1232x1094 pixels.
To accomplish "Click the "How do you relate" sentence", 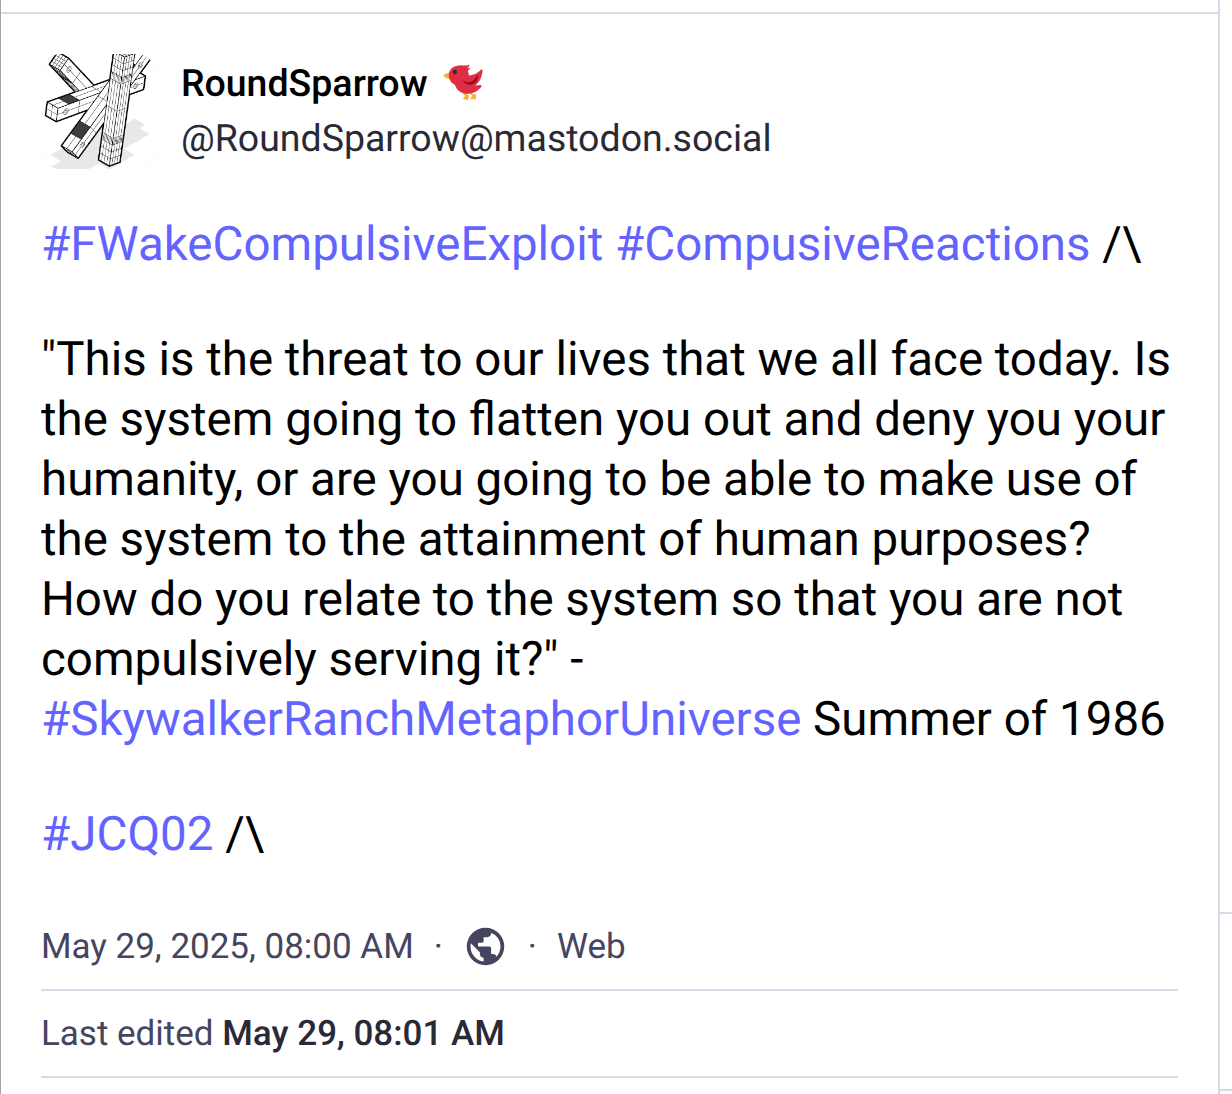I will point(582,599).
